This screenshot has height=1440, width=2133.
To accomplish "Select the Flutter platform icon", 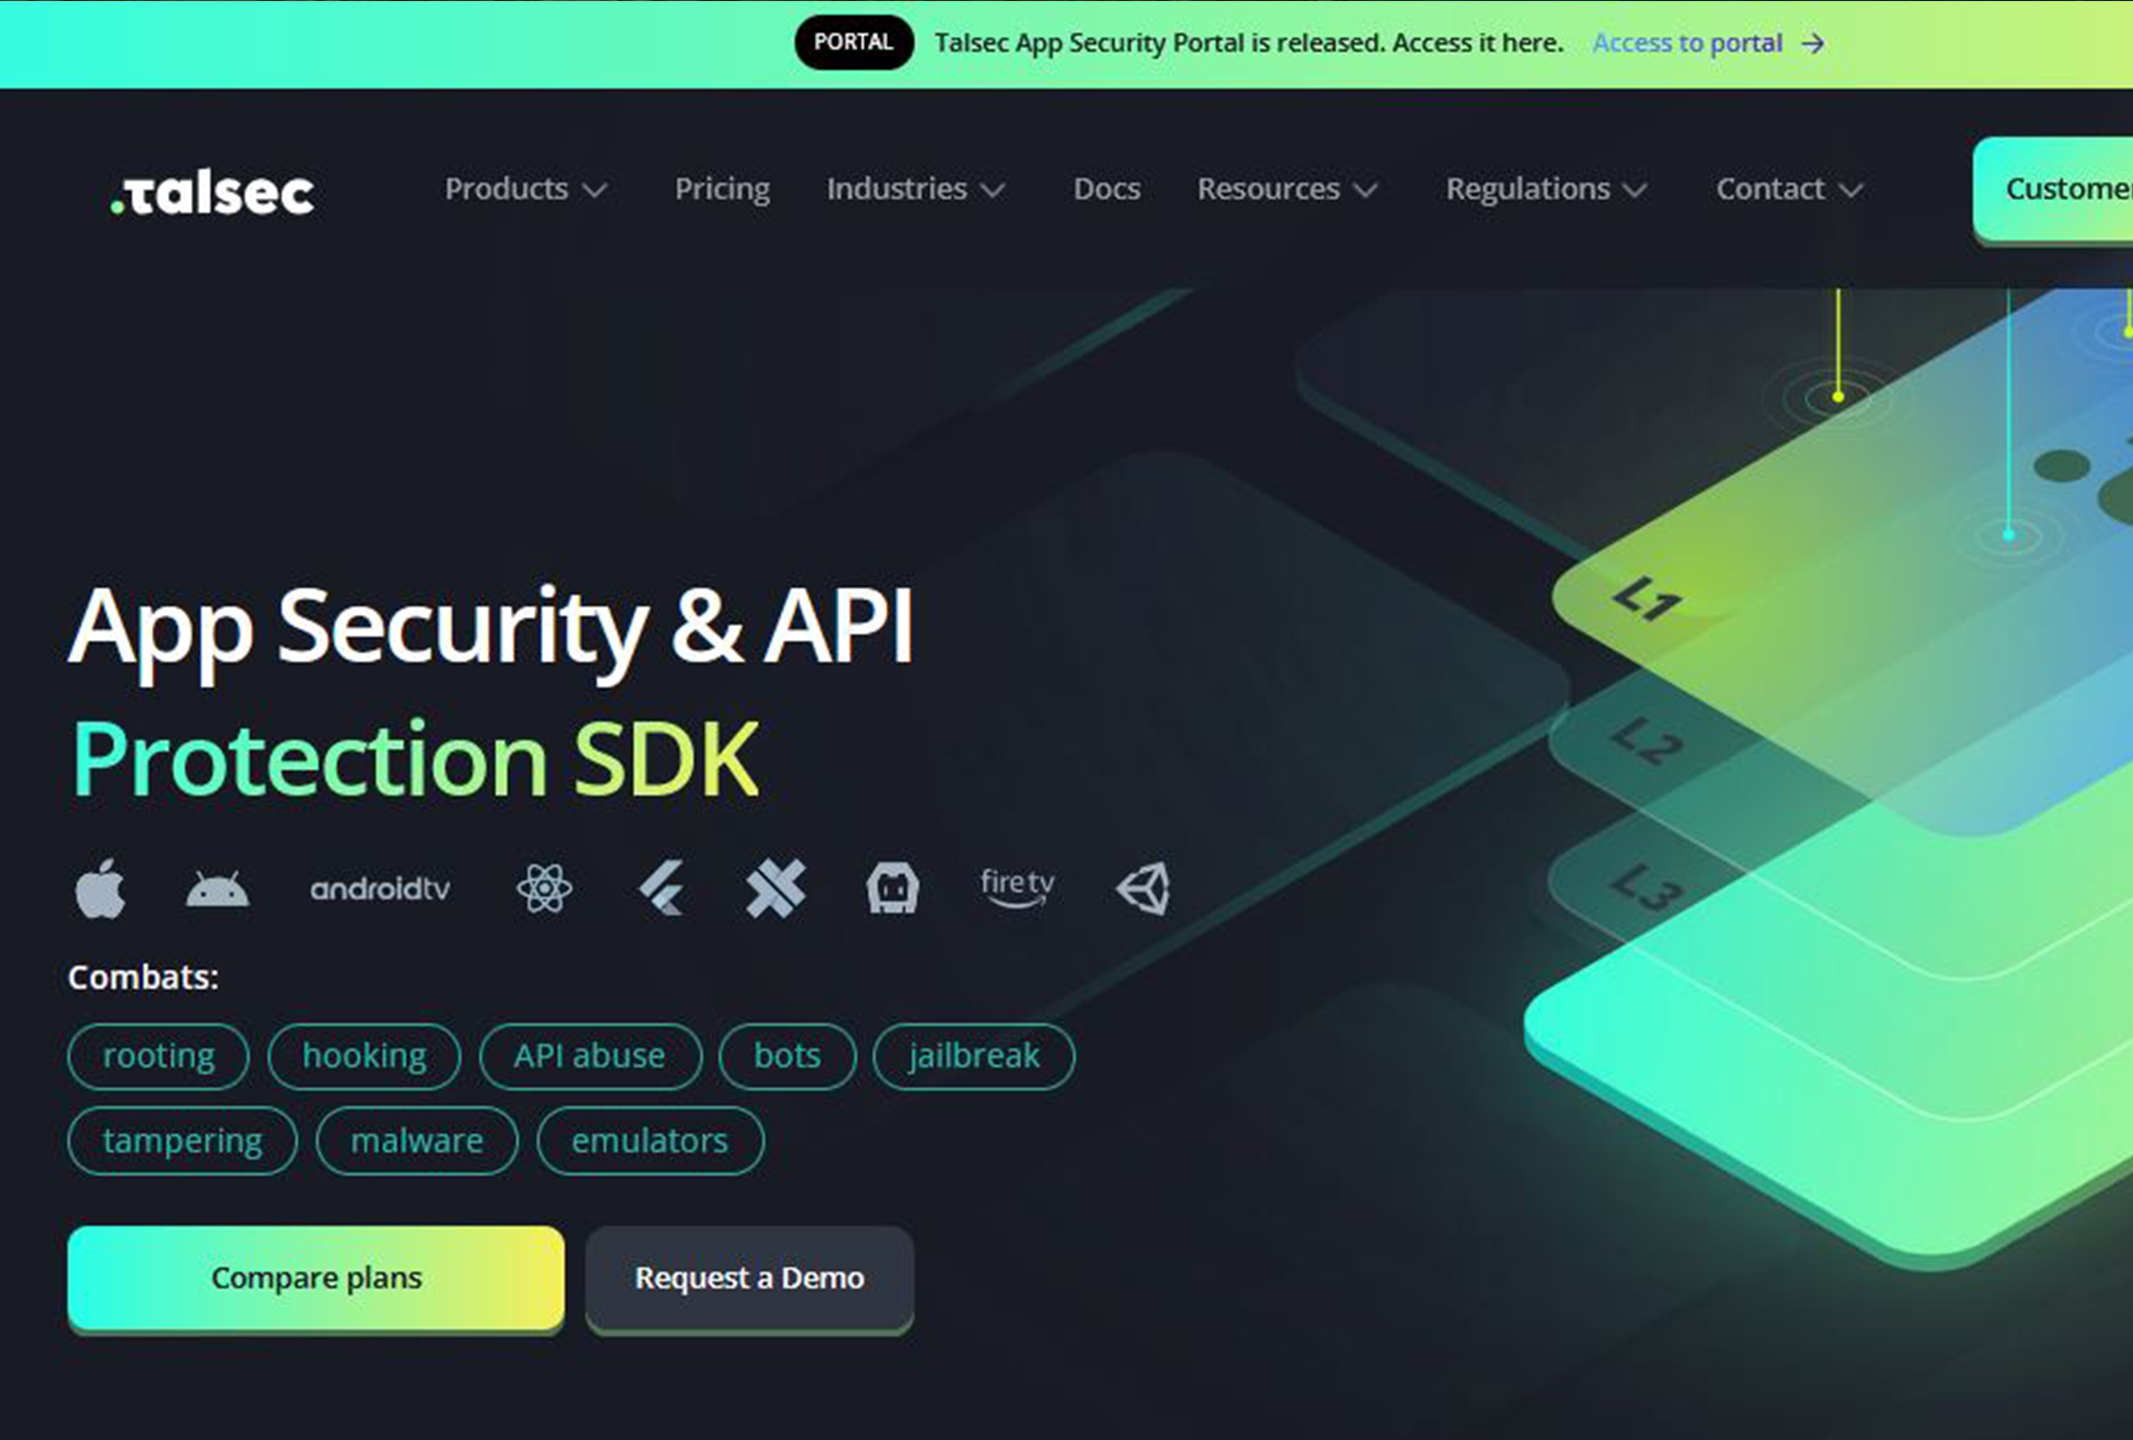I will coord(661,888).
